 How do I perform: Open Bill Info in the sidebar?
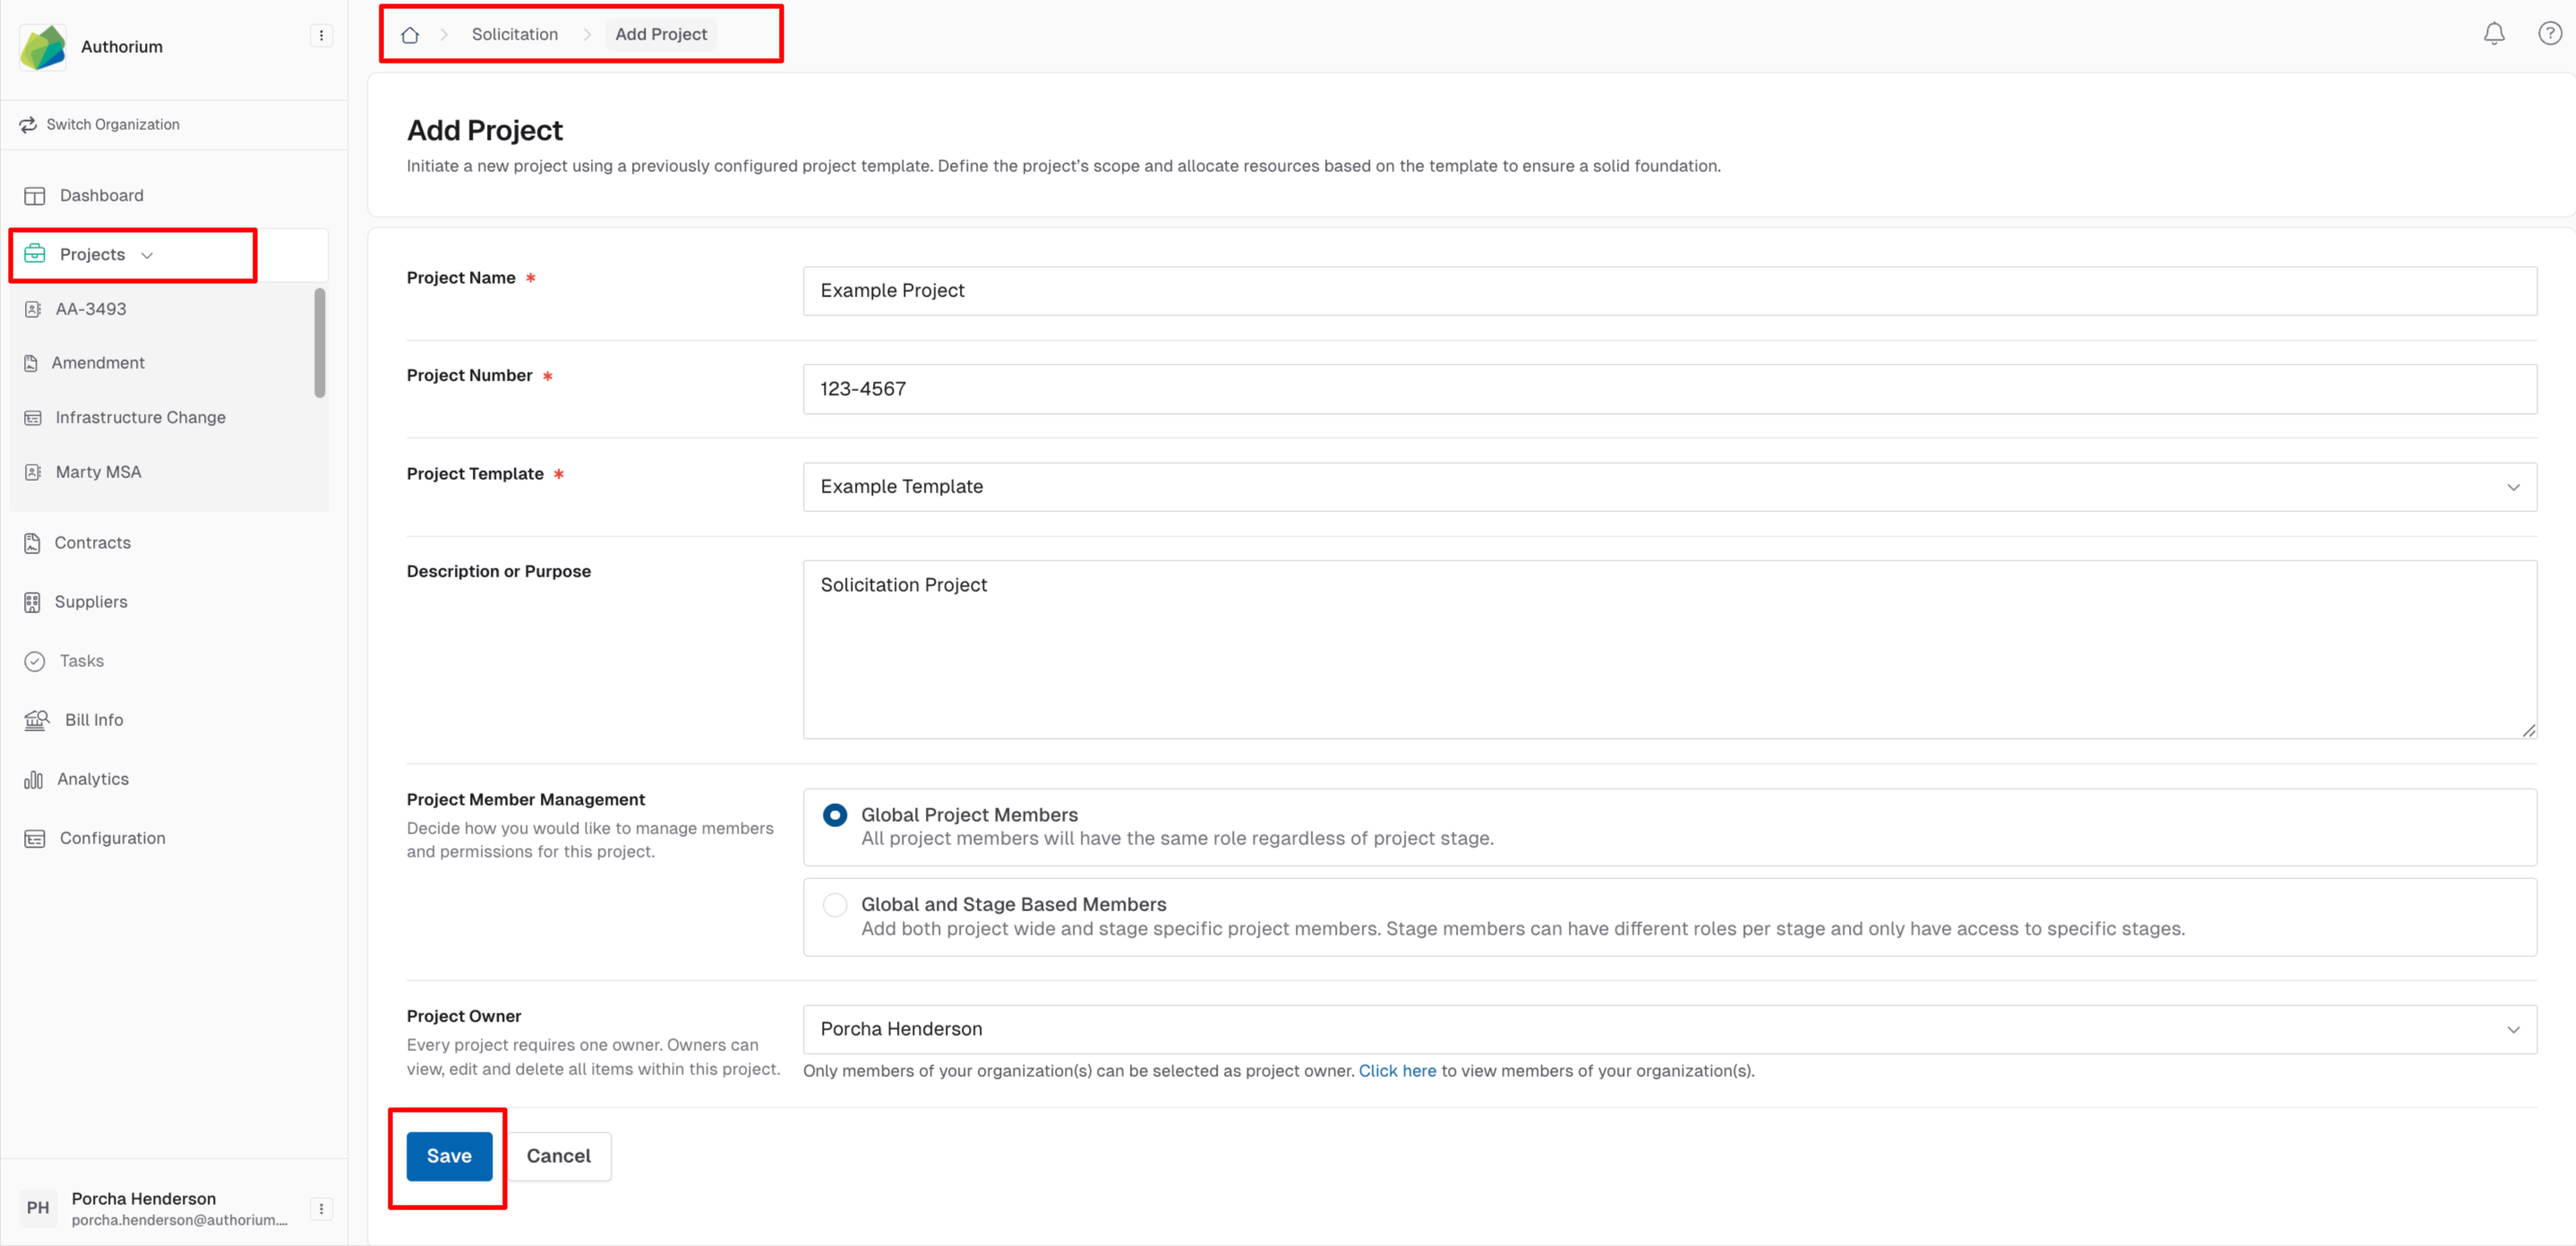coord(94,720)
